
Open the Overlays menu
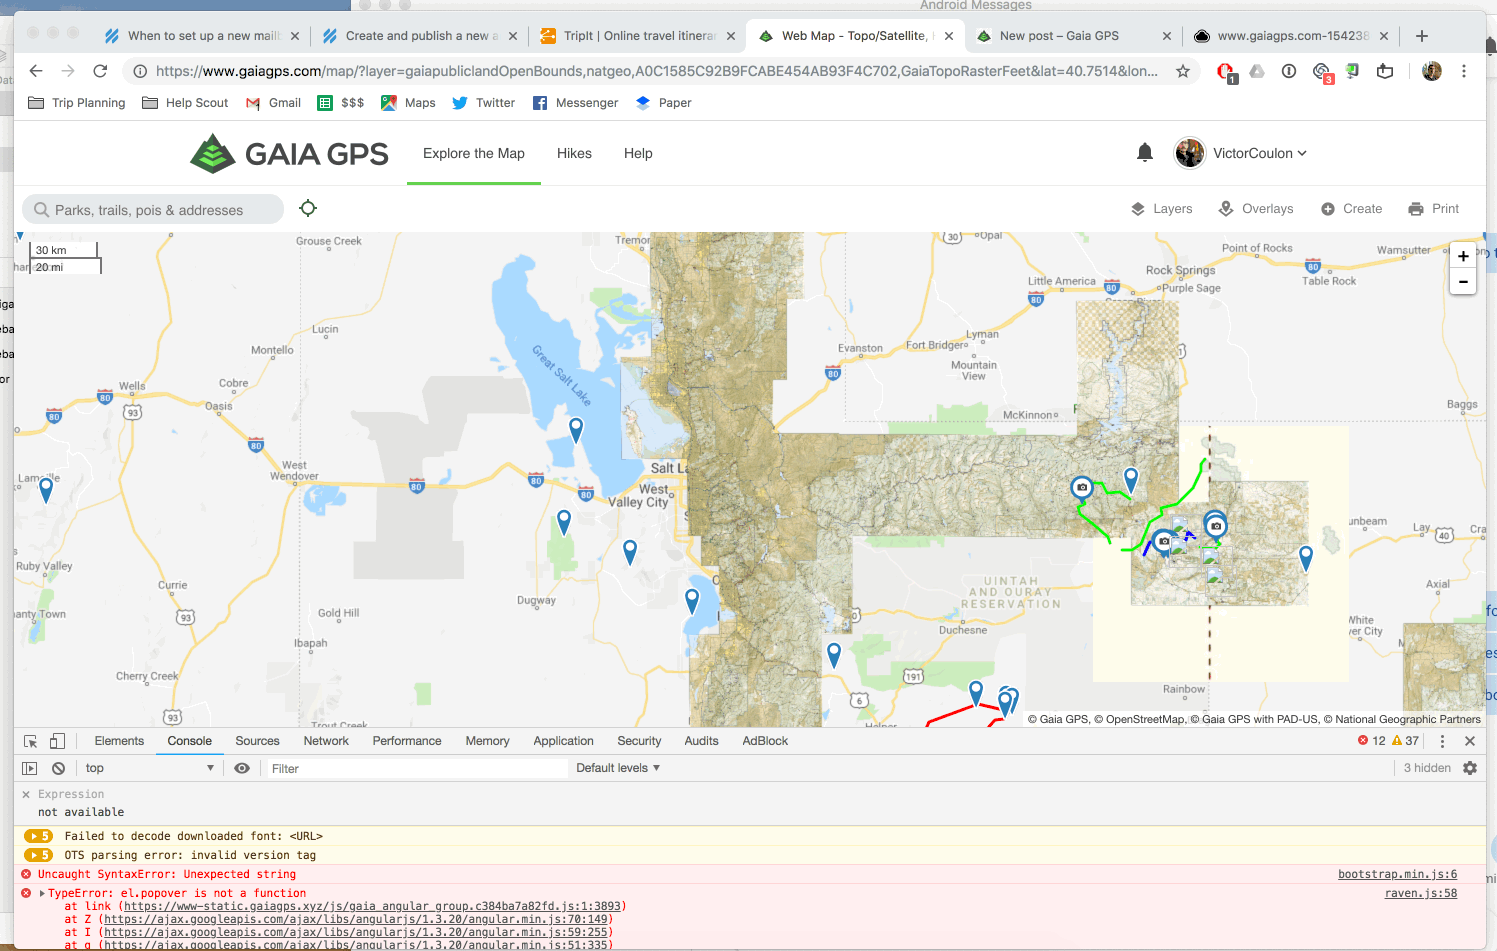click(x=1256, y=209)
